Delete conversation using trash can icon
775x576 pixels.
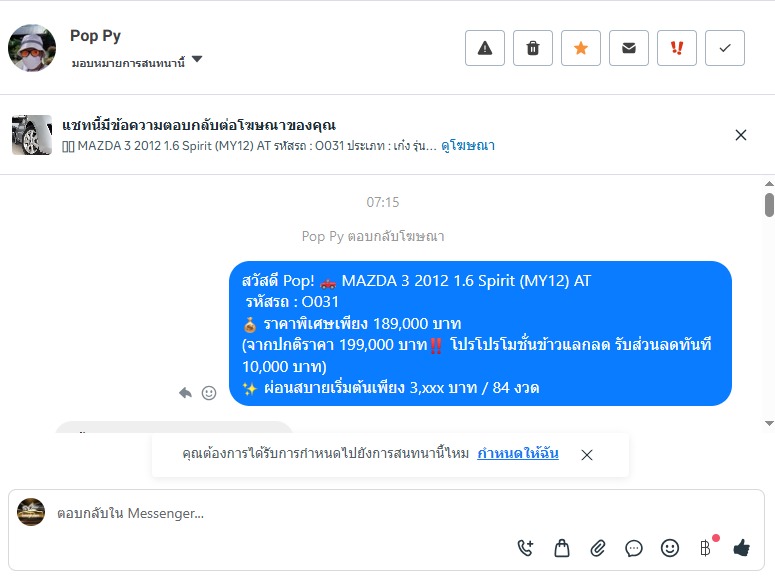click(x=532, y=48)
